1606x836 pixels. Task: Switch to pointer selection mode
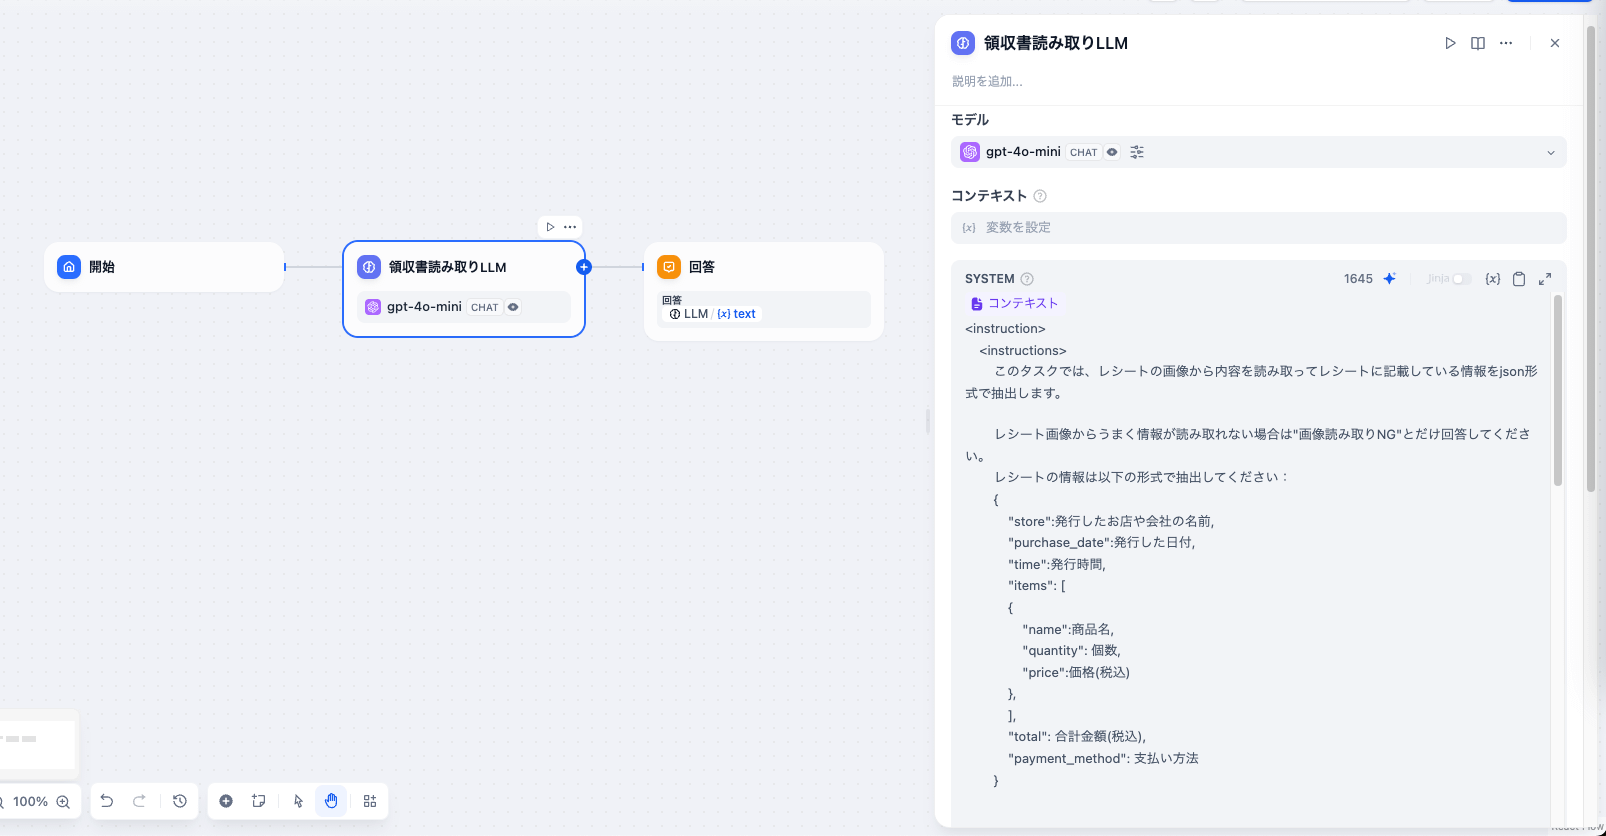click(x=298, y=801)
